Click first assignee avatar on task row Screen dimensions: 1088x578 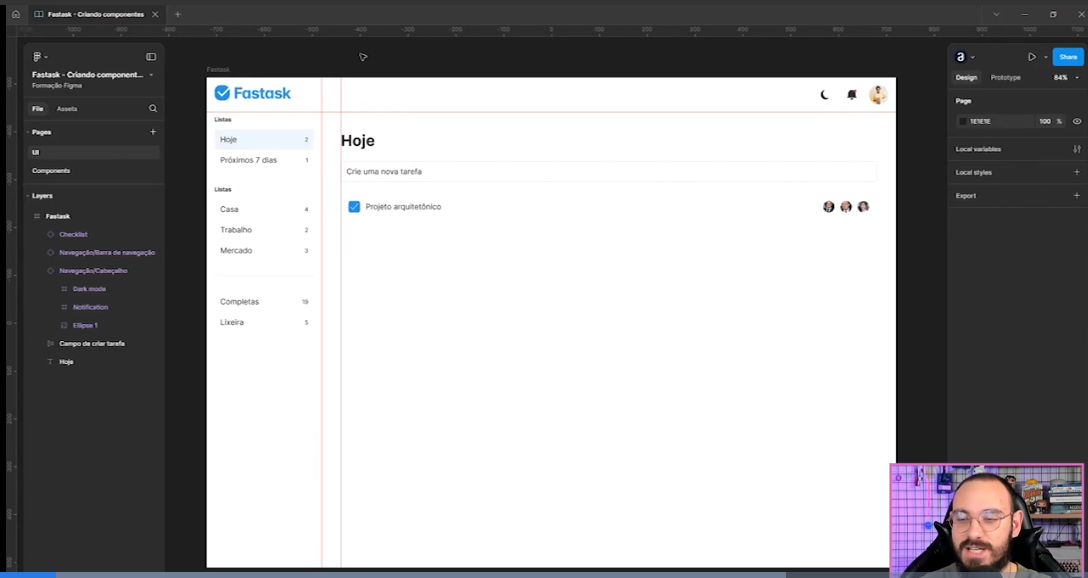coord(828,207)
